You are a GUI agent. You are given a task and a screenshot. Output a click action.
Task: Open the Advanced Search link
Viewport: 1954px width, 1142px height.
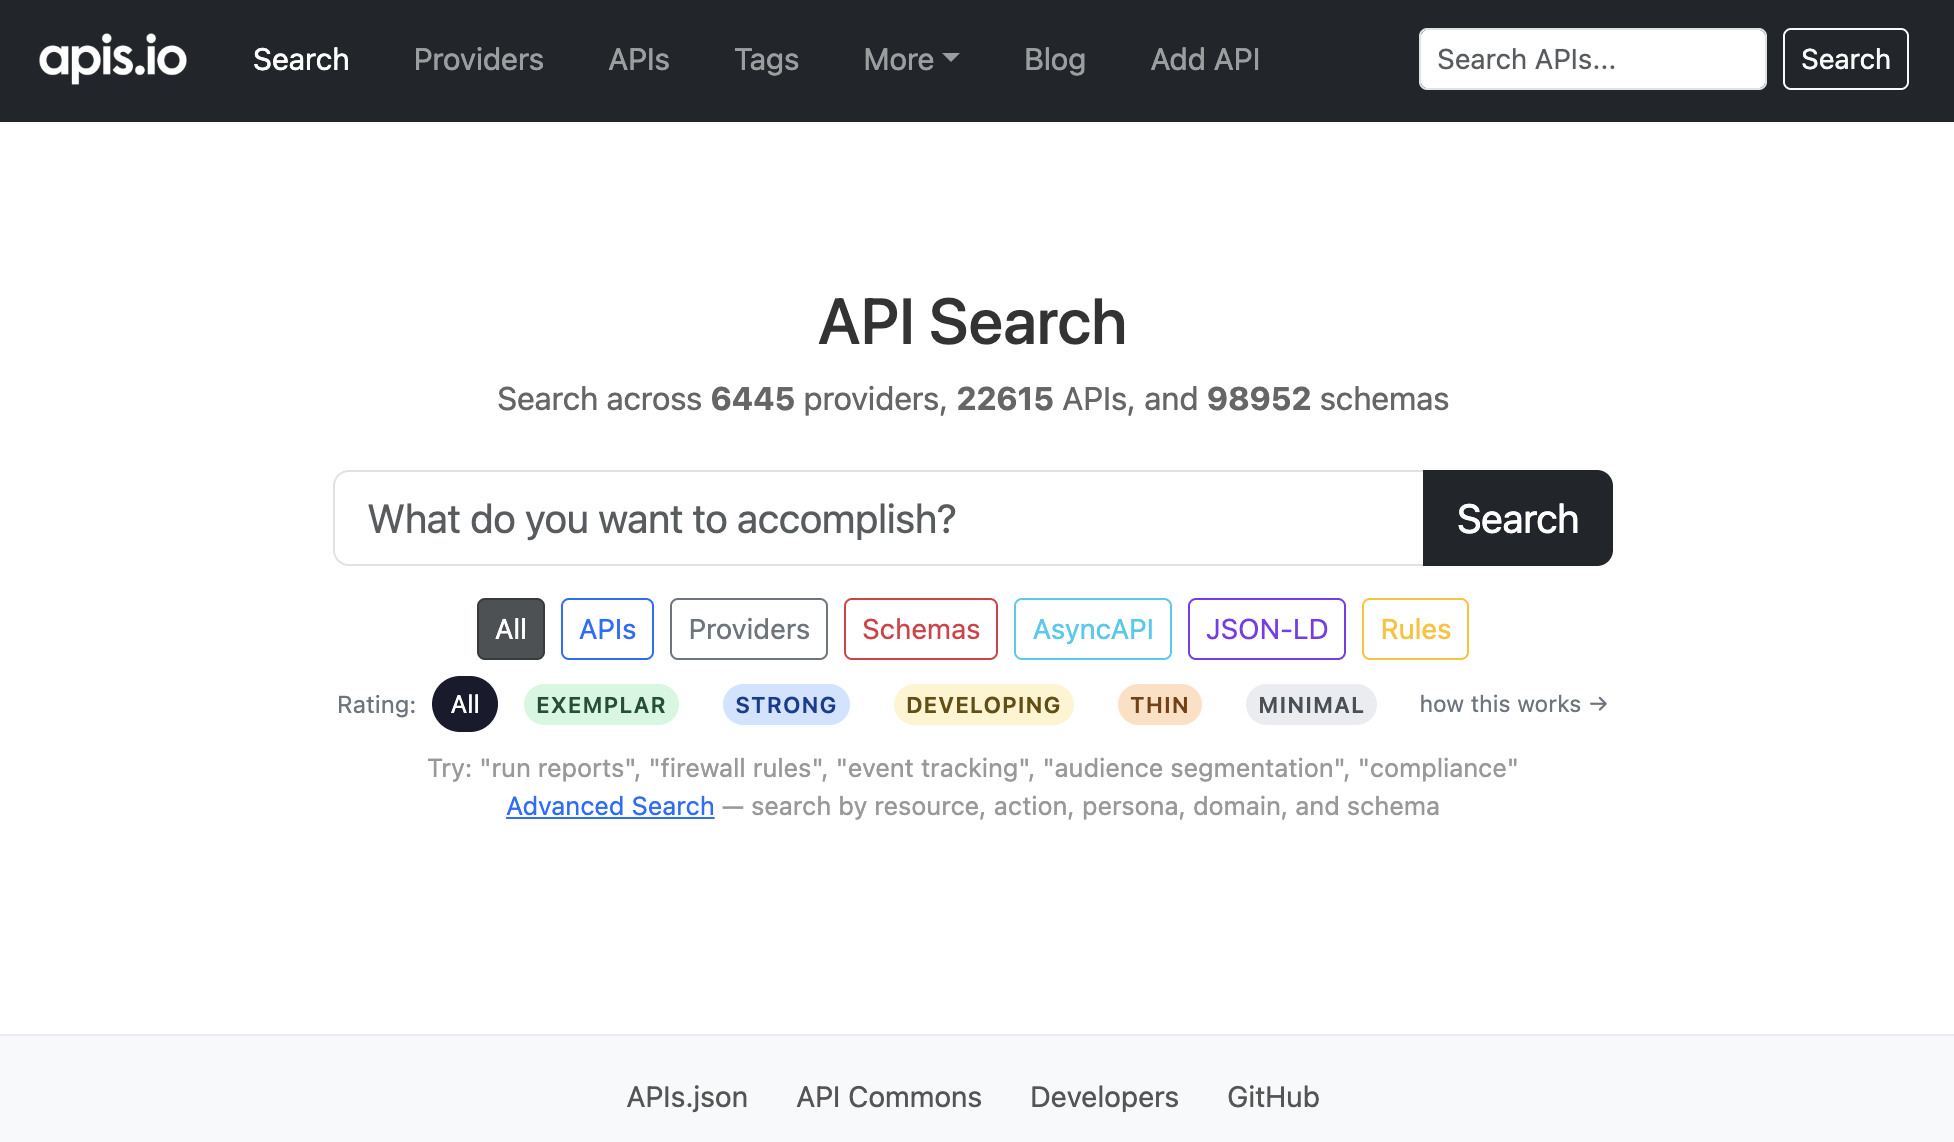coord(610,806)
